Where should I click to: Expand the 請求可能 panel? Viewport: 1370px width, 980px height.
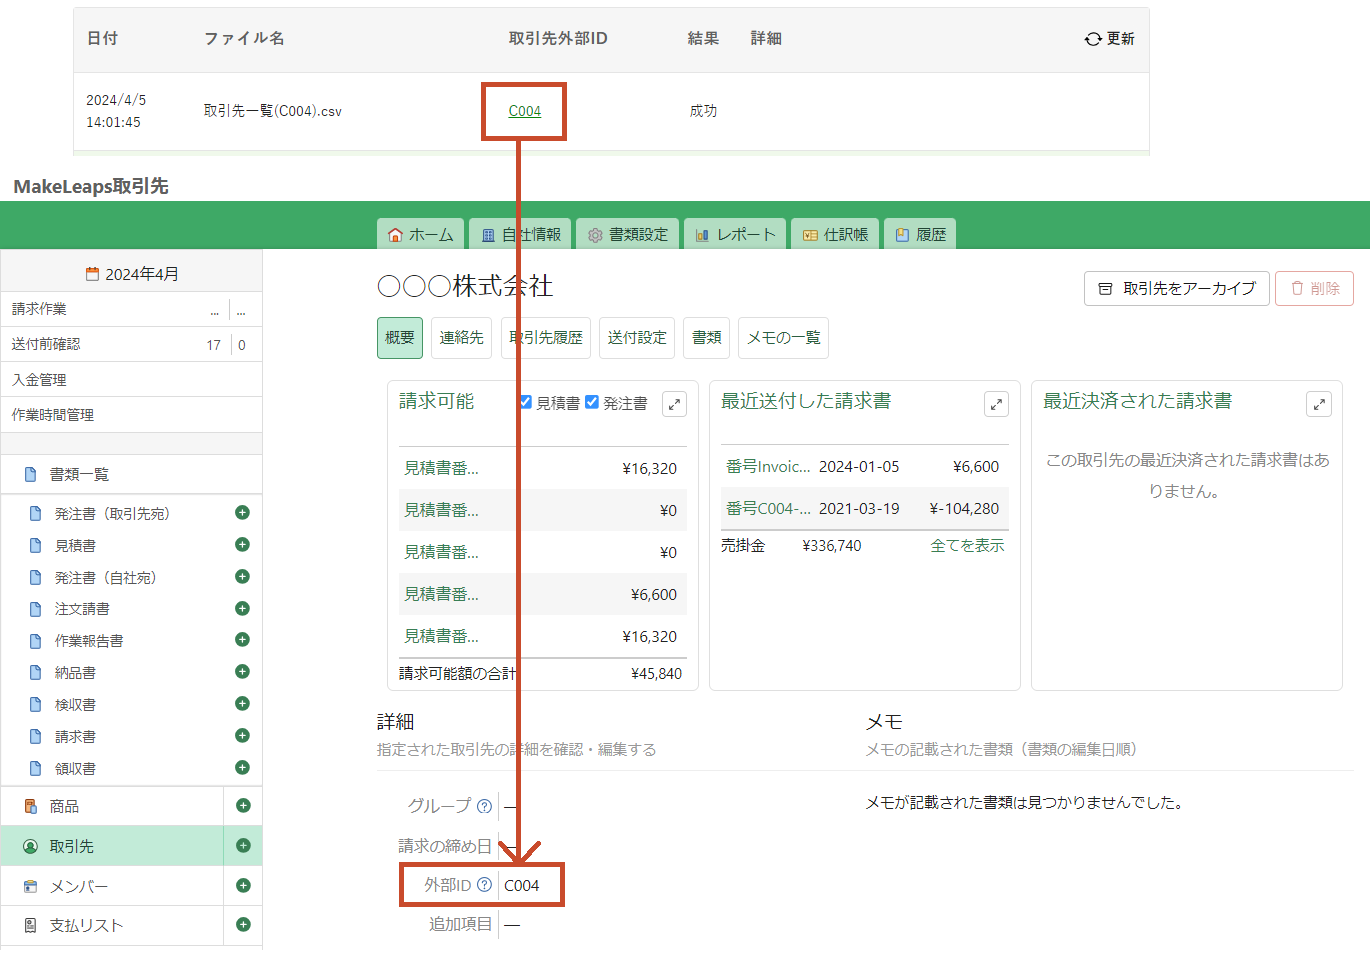tap(675, 404)
